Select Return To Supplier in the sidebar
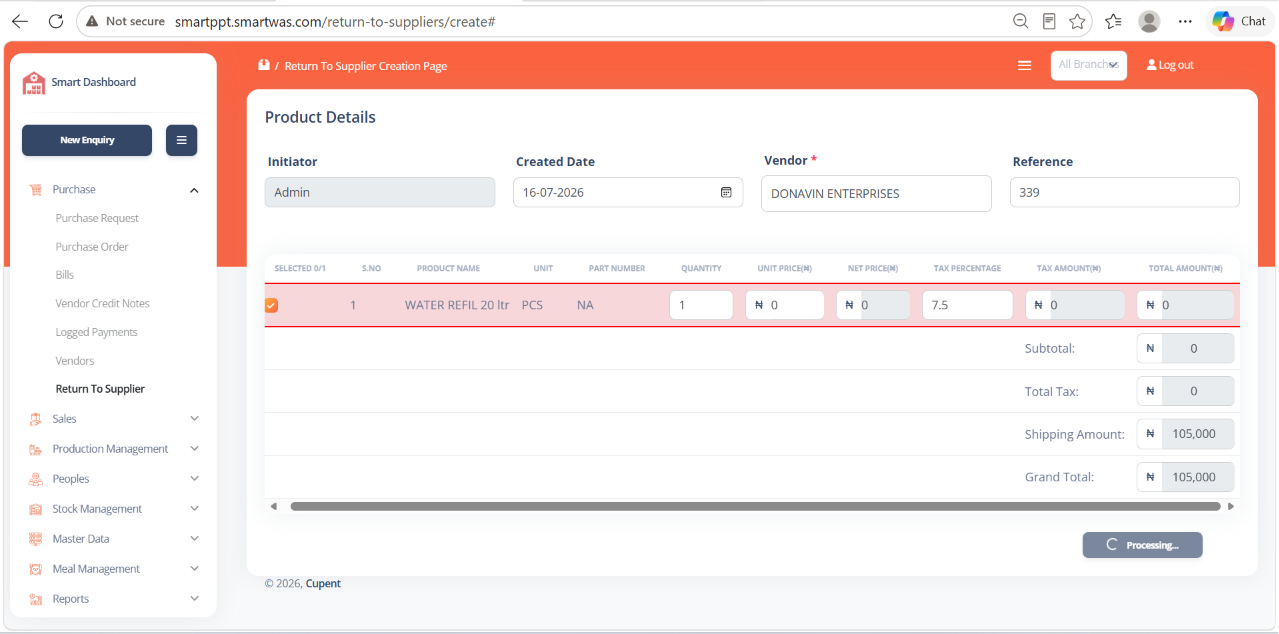Image resolution: width=1279 pixels, height=634 pixels. [x=100, y=389]
